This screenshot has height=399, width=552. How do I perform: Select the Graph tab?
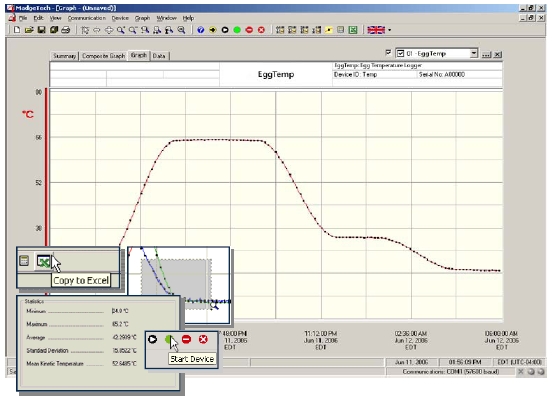coord(138,55)
